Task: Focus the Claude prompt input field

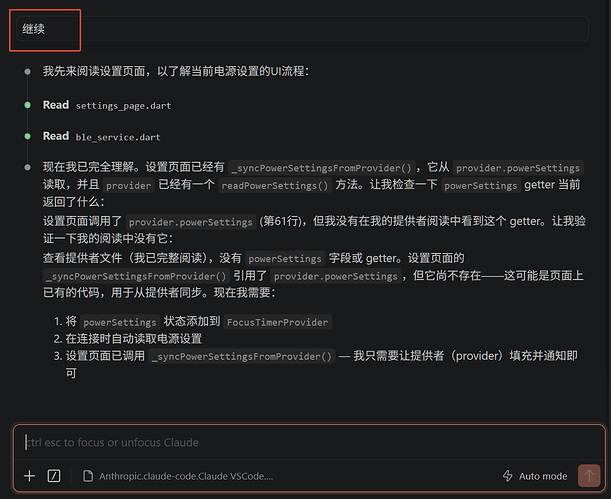Action: pyautogui.click(x=308, y=443)
